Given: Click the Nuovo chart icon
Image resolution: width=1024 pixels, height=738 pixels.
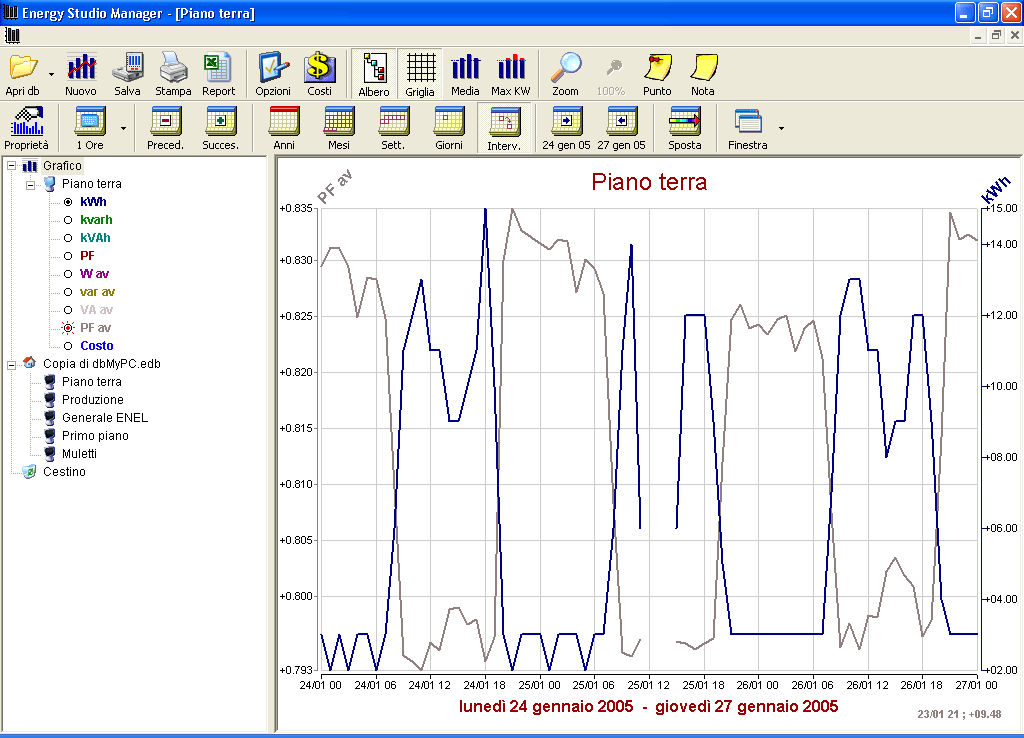Looking at the screenshot, I should pos(81,74).
